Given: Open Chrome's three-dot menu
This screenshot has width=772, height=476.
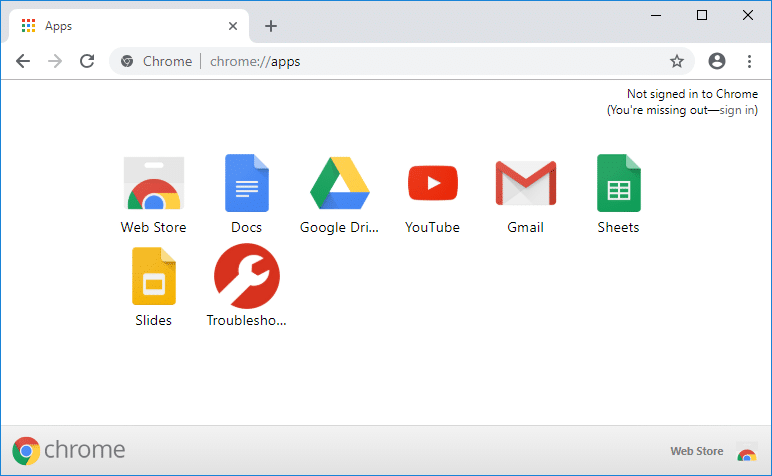Looking at the screenshot, I should pos(749,61).
